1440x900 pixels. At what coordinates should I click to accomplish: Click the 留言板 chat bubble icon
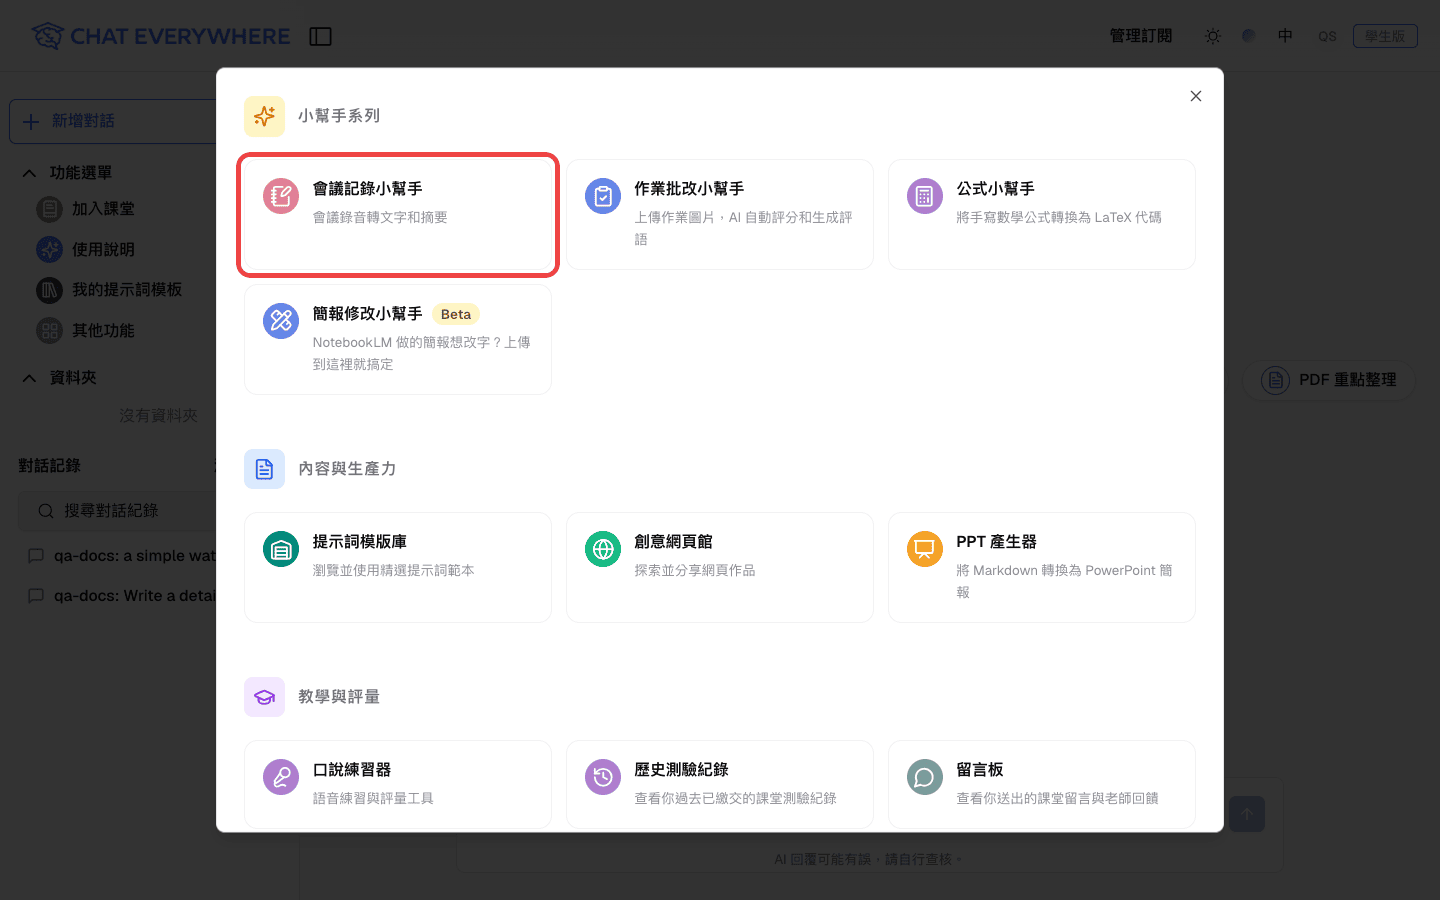[x=925, y=778]
